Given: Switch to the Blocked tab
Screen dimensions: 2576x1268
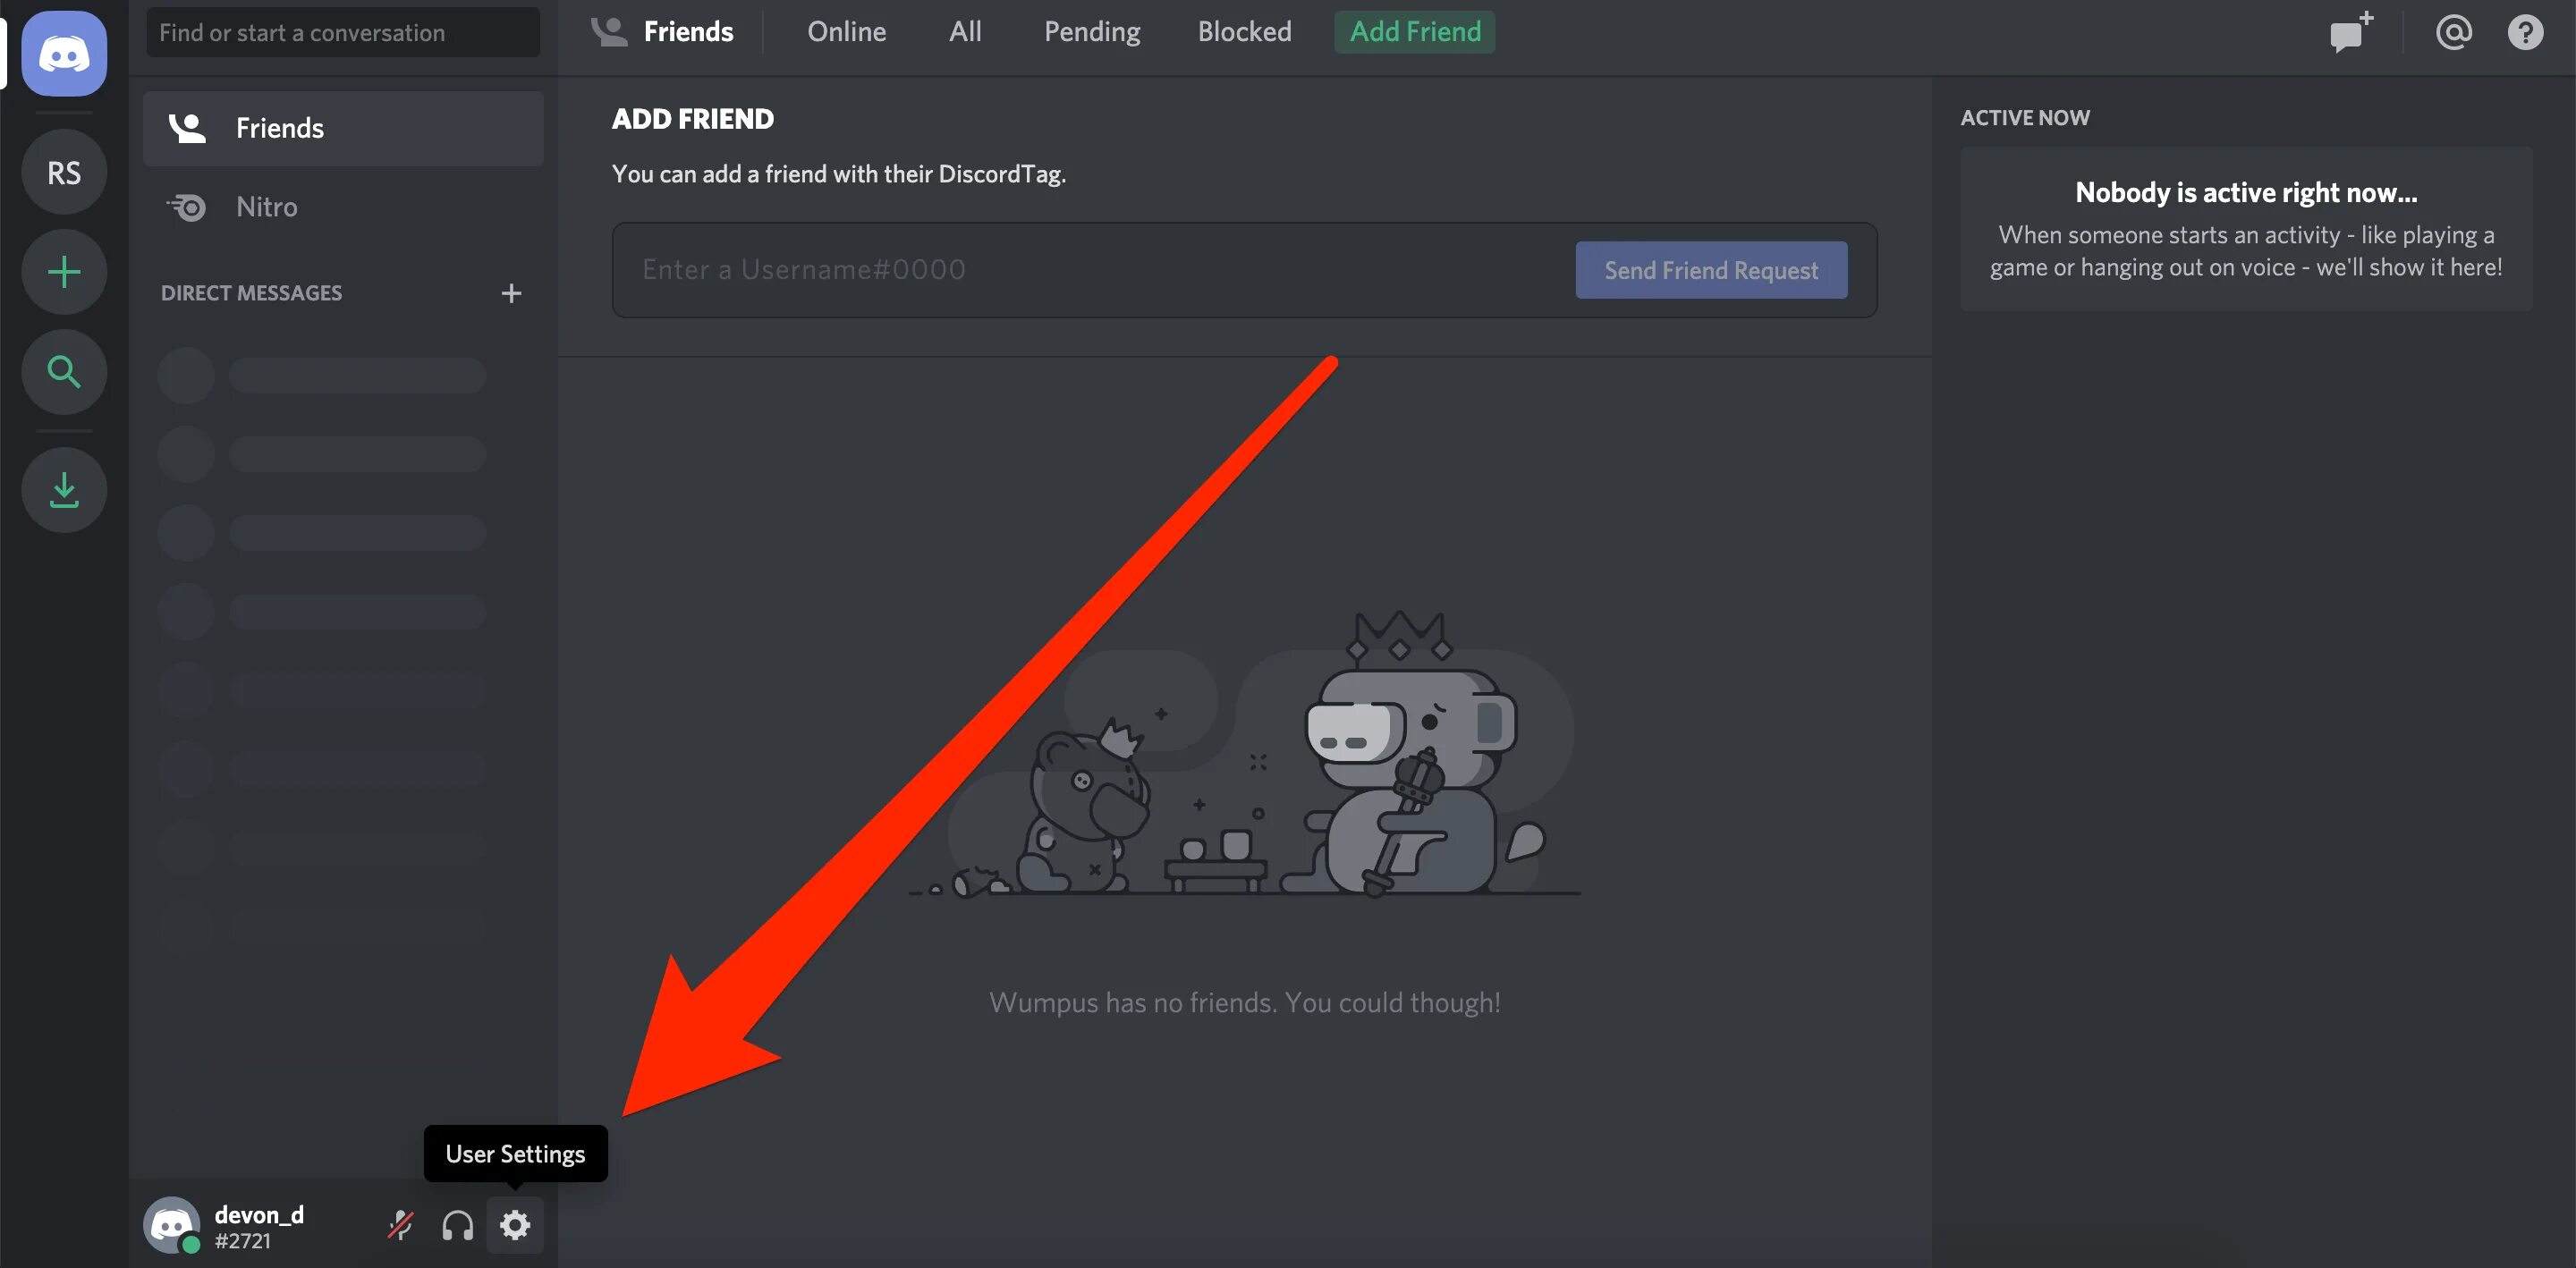Looking at the screenshot, I should tap(1244, 31).
